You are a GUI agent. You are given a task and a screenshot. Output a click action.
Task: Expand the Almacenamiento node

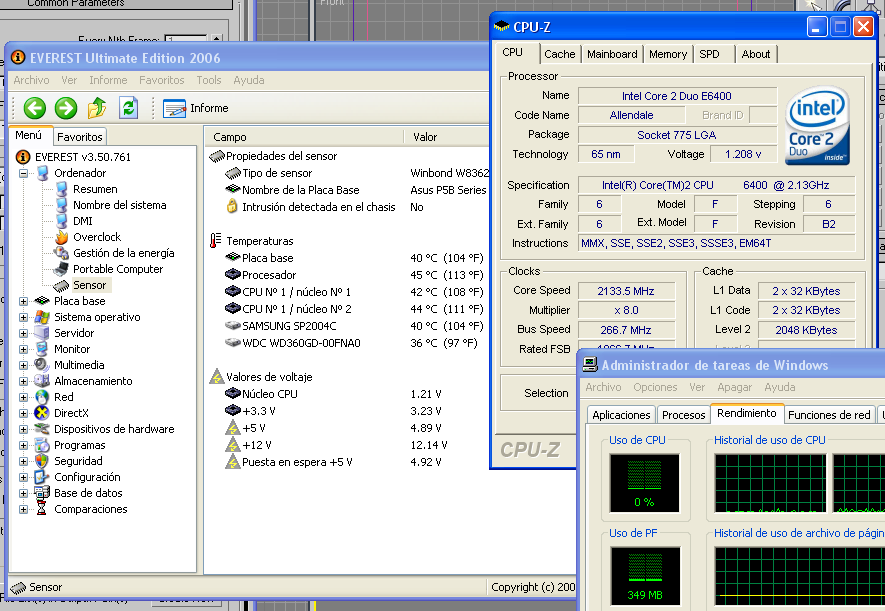(x=23, y=381)
